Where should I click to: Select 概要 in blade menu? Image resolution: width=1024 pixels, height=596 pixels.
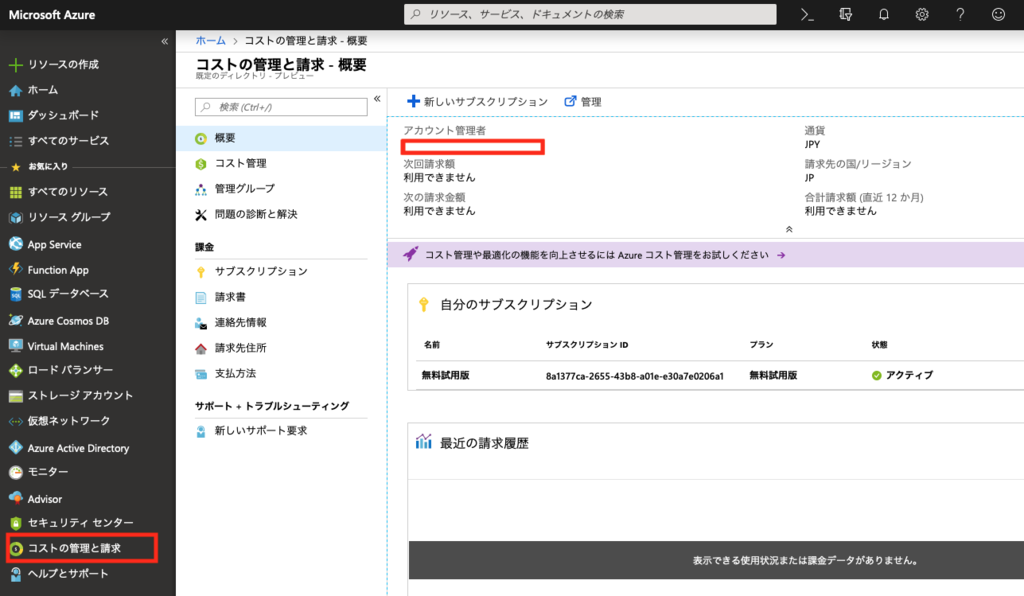281,138
